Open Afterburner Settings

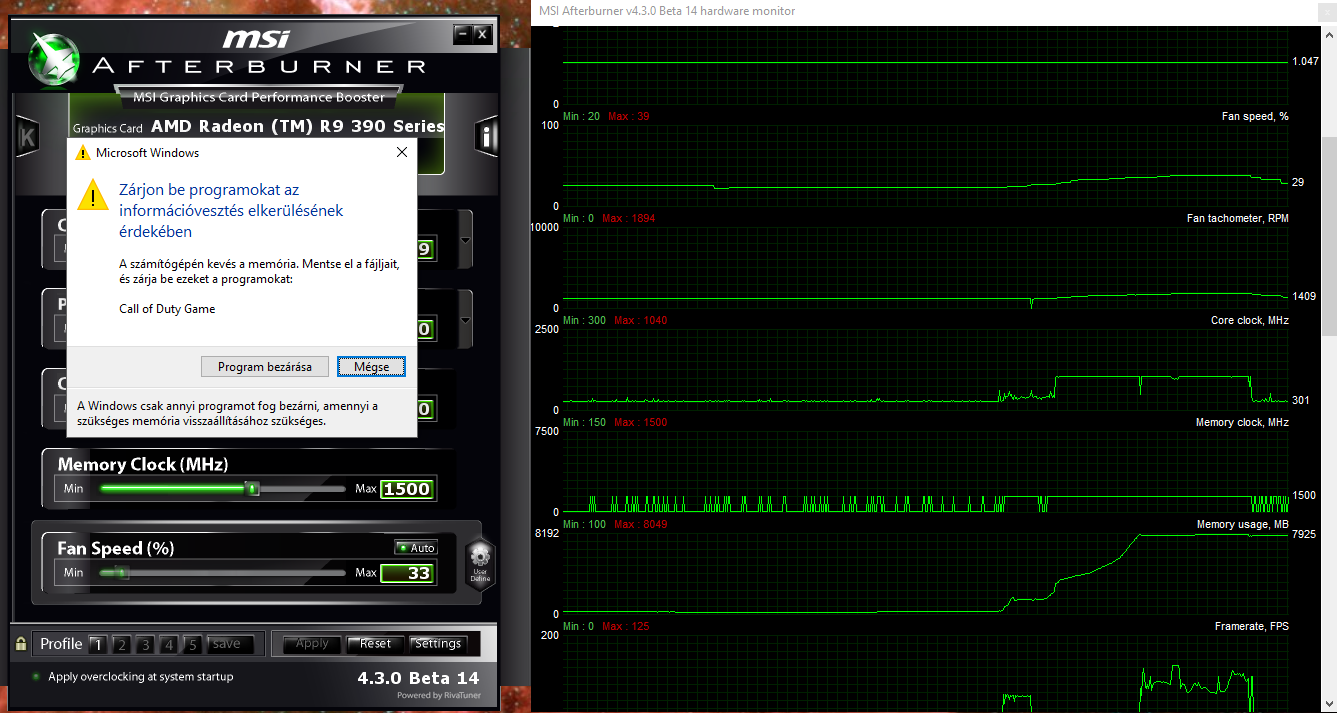tap(438, 644)
